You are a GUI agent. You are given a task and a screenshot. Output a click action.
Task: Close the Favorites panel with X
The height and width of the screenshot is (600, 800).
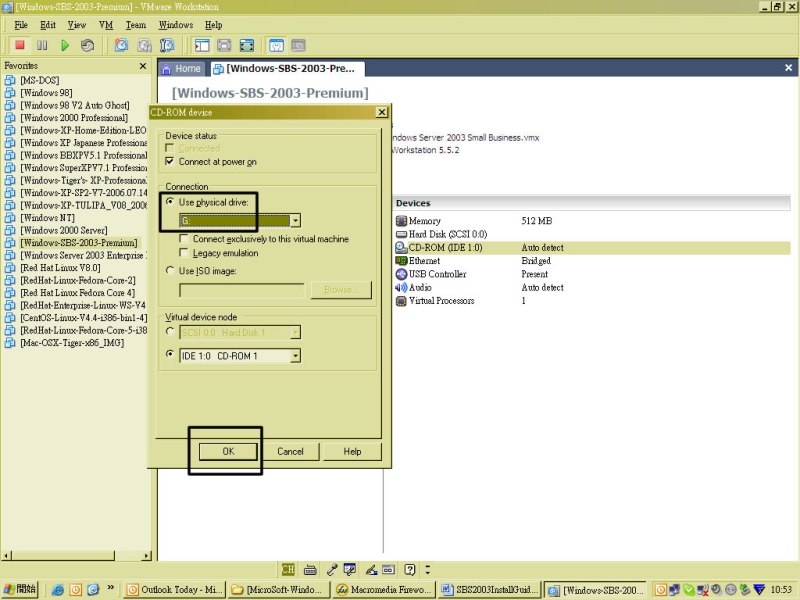point(143,66)
